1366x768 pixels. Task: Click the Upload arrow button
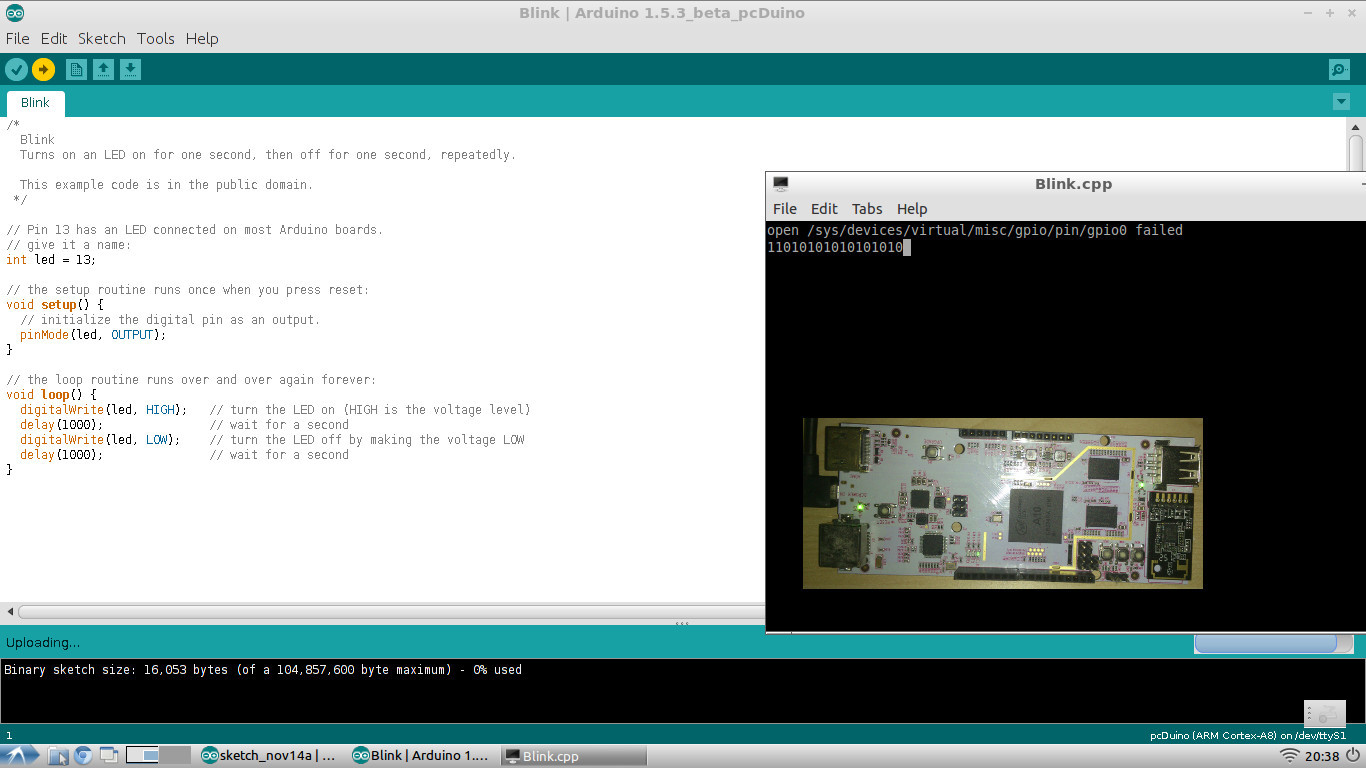point(43,69)
